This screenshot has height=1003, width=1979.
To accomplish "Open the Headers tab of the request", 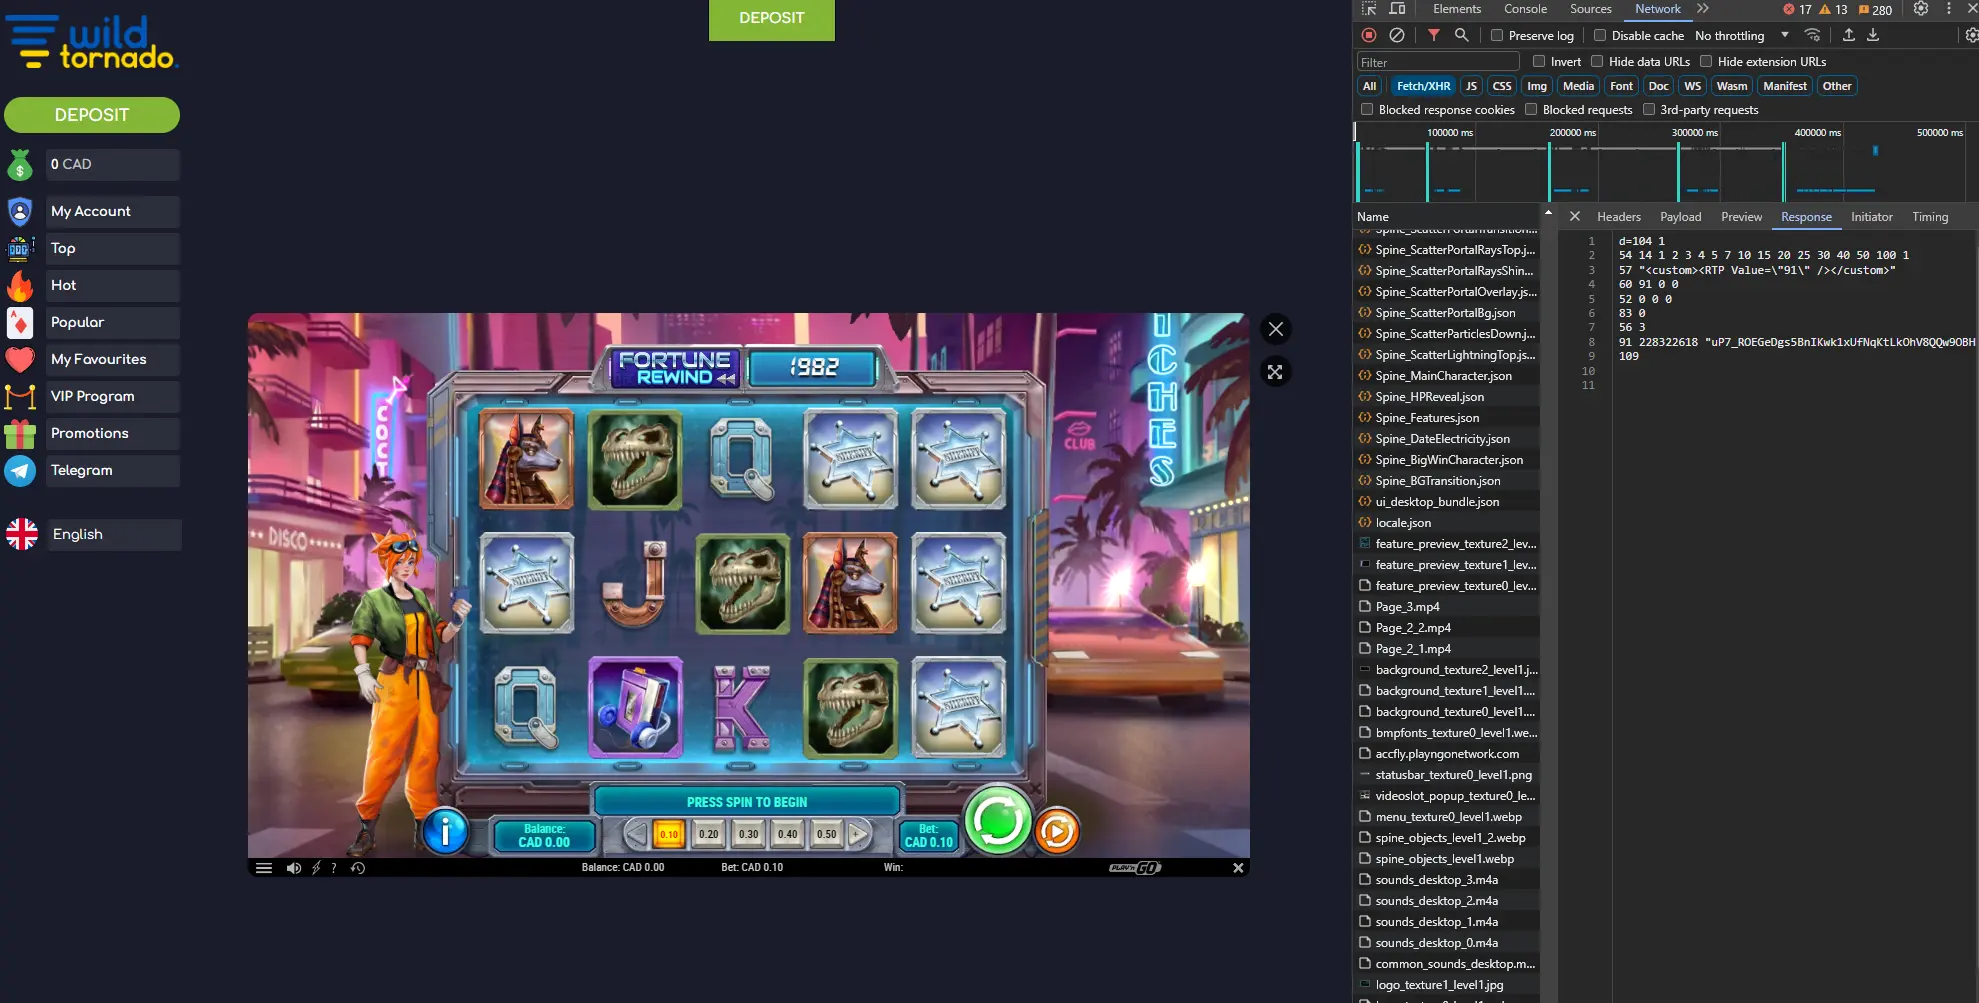I will point(1618,216).
